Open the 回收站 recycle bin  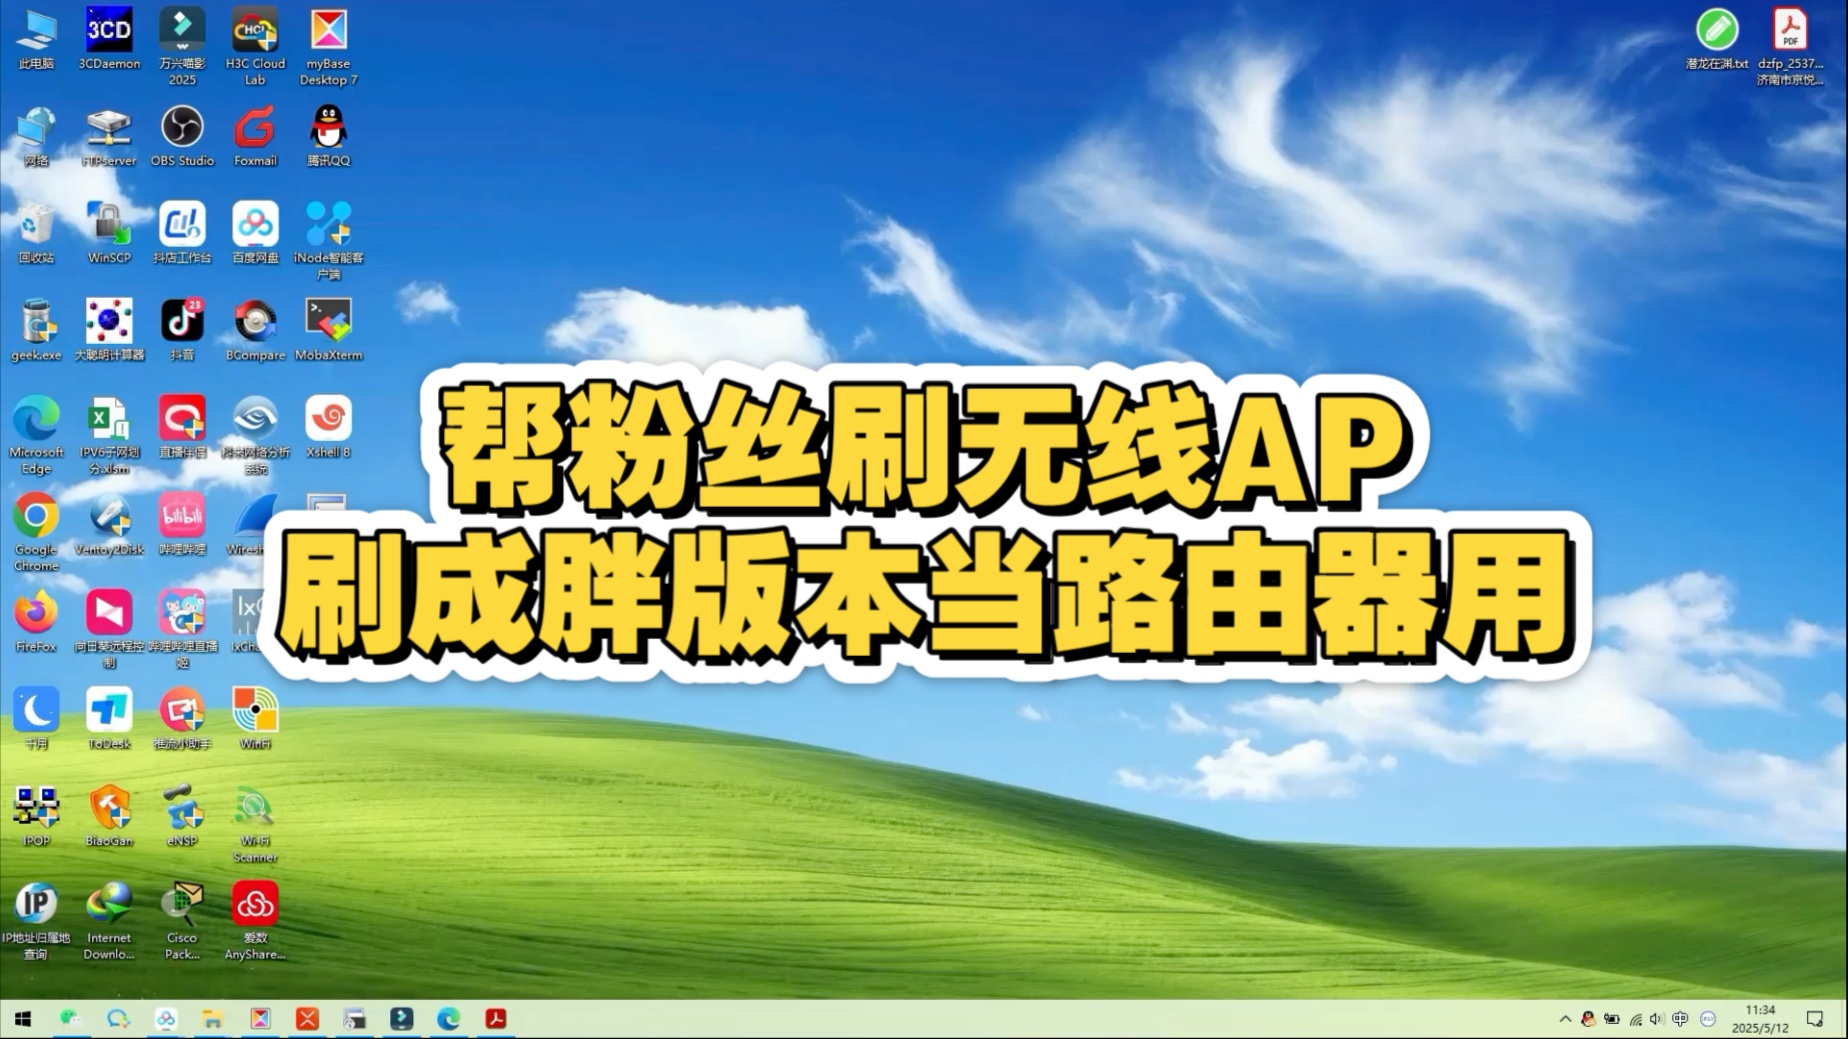(36, 233)
